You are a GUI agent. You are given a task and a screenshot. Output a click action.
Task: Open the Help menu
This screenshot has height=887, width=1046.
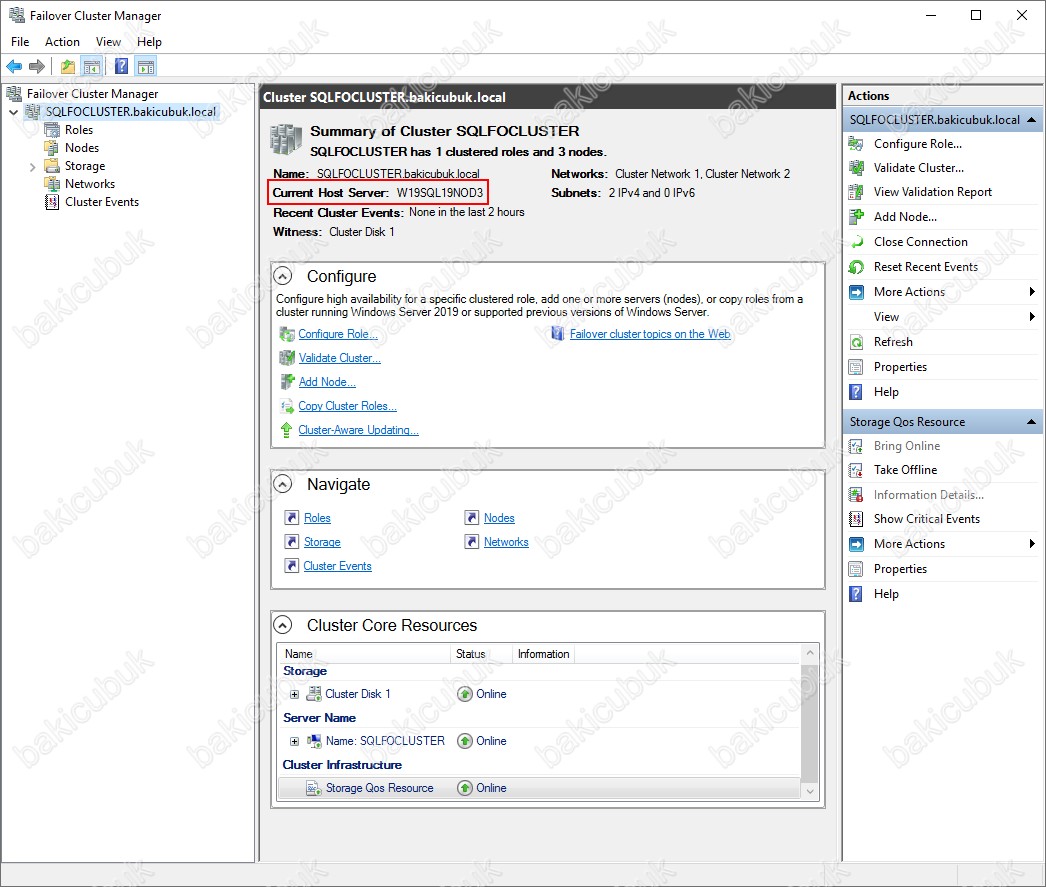tap(149, 41)
